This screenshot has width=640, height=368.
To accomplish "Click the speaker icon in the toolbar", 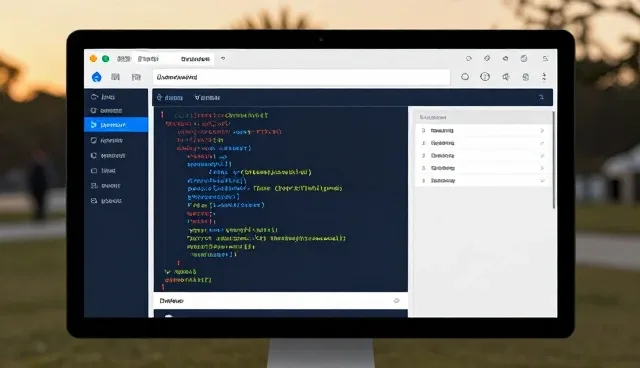I will click(x=506, y=77).
